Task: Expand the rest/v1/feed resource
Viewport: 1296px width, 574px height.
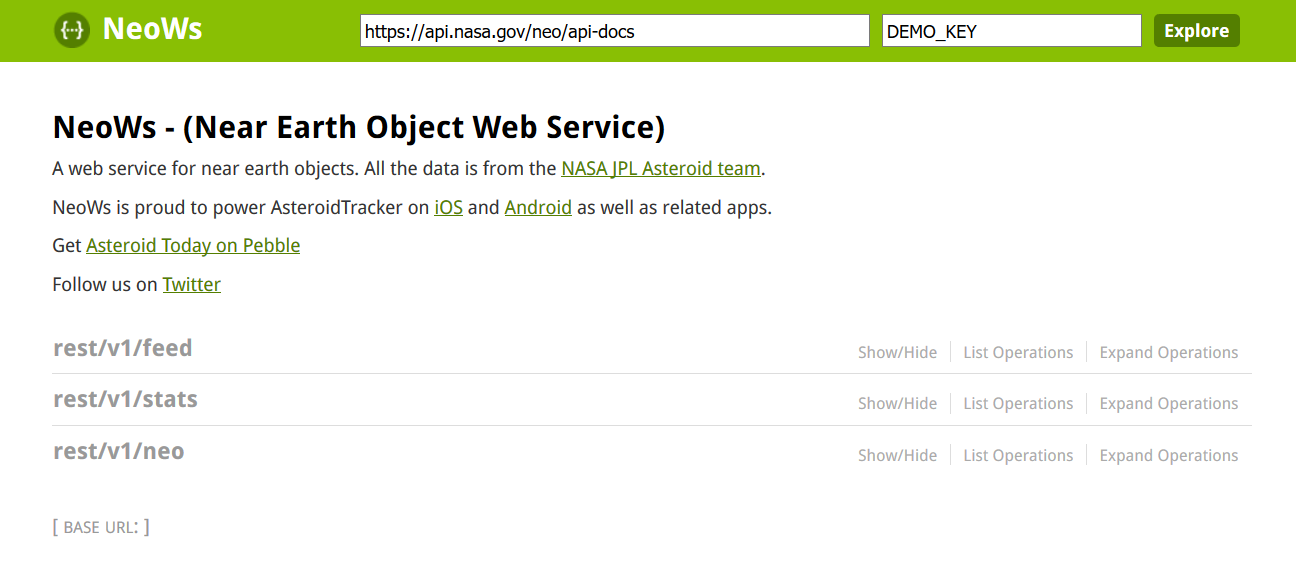Action: pyautogui.click(x=122, y=348)
